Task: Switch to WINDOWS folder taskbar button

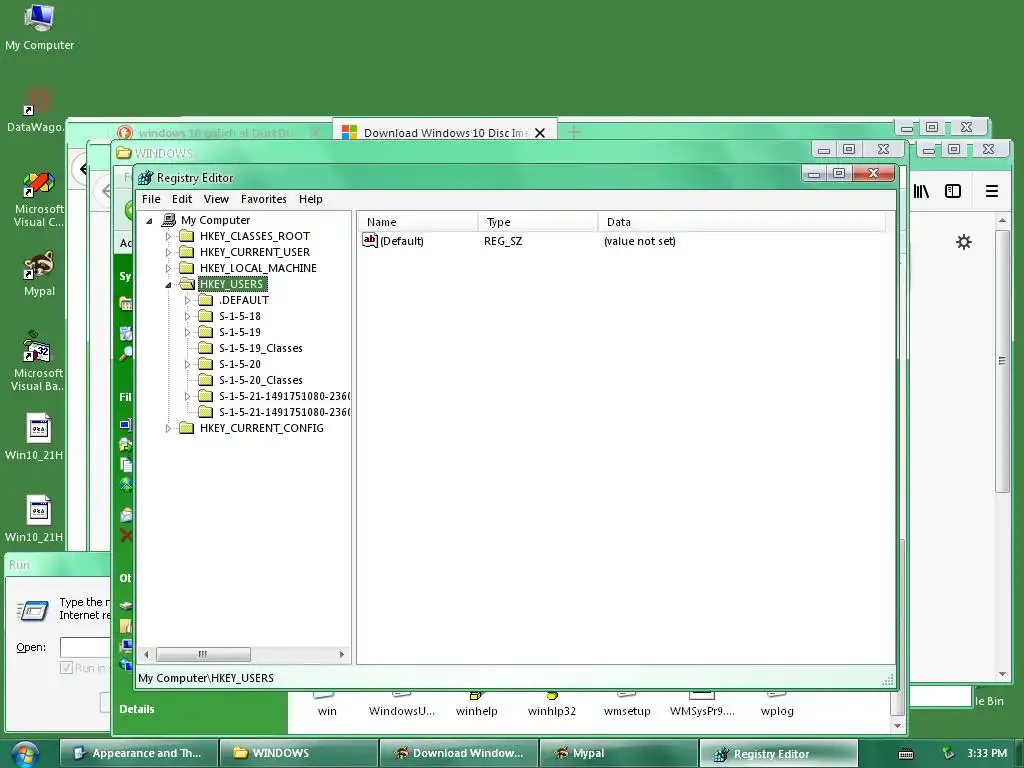Action: (x=299, y=753)
